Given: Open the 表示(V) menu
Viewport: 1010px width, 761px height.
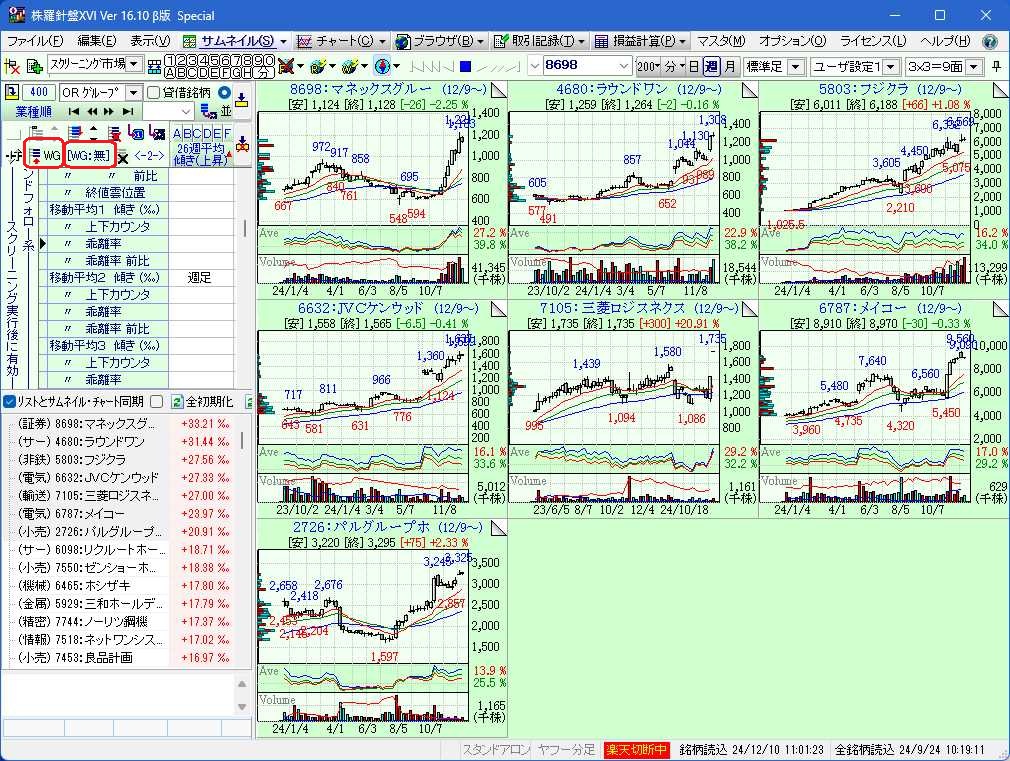Looking at the screenshot, I should click(x=150, y=41).
